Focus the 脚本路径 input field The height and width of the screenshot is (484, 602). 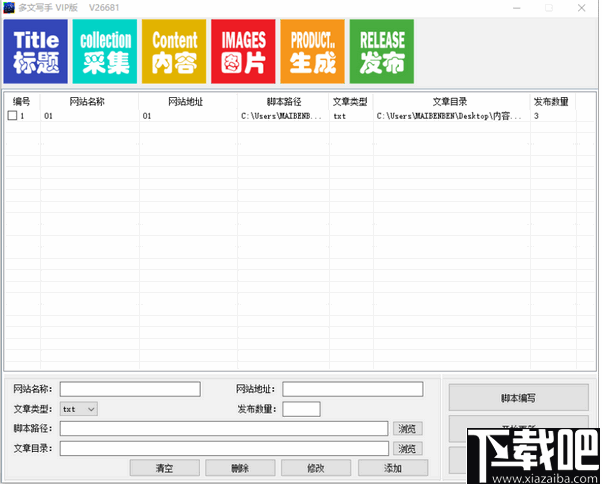(224, 429)
